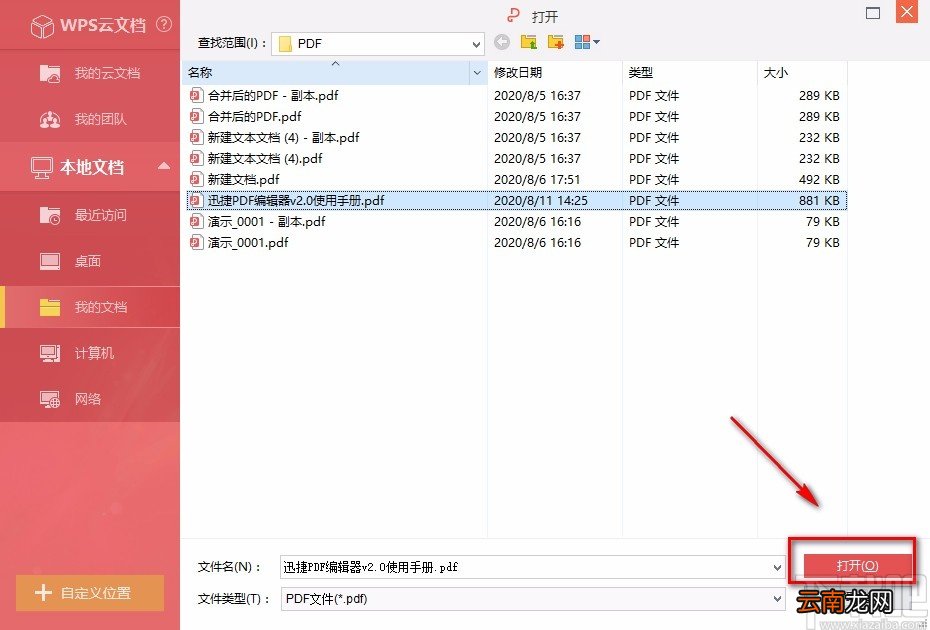Sort files by the 类型 column header
Image resolution: width=930 pixels, height=630 pixels.
(x=689, y=72)
